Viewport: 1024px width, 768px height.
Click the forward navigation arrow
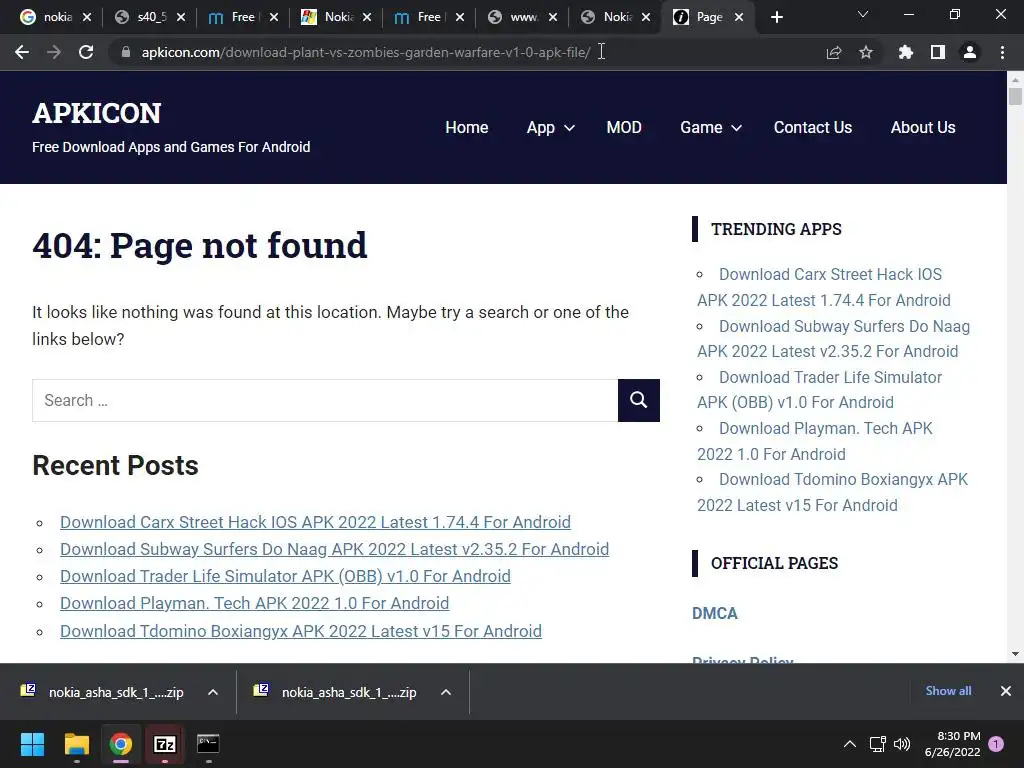(54, 52)
